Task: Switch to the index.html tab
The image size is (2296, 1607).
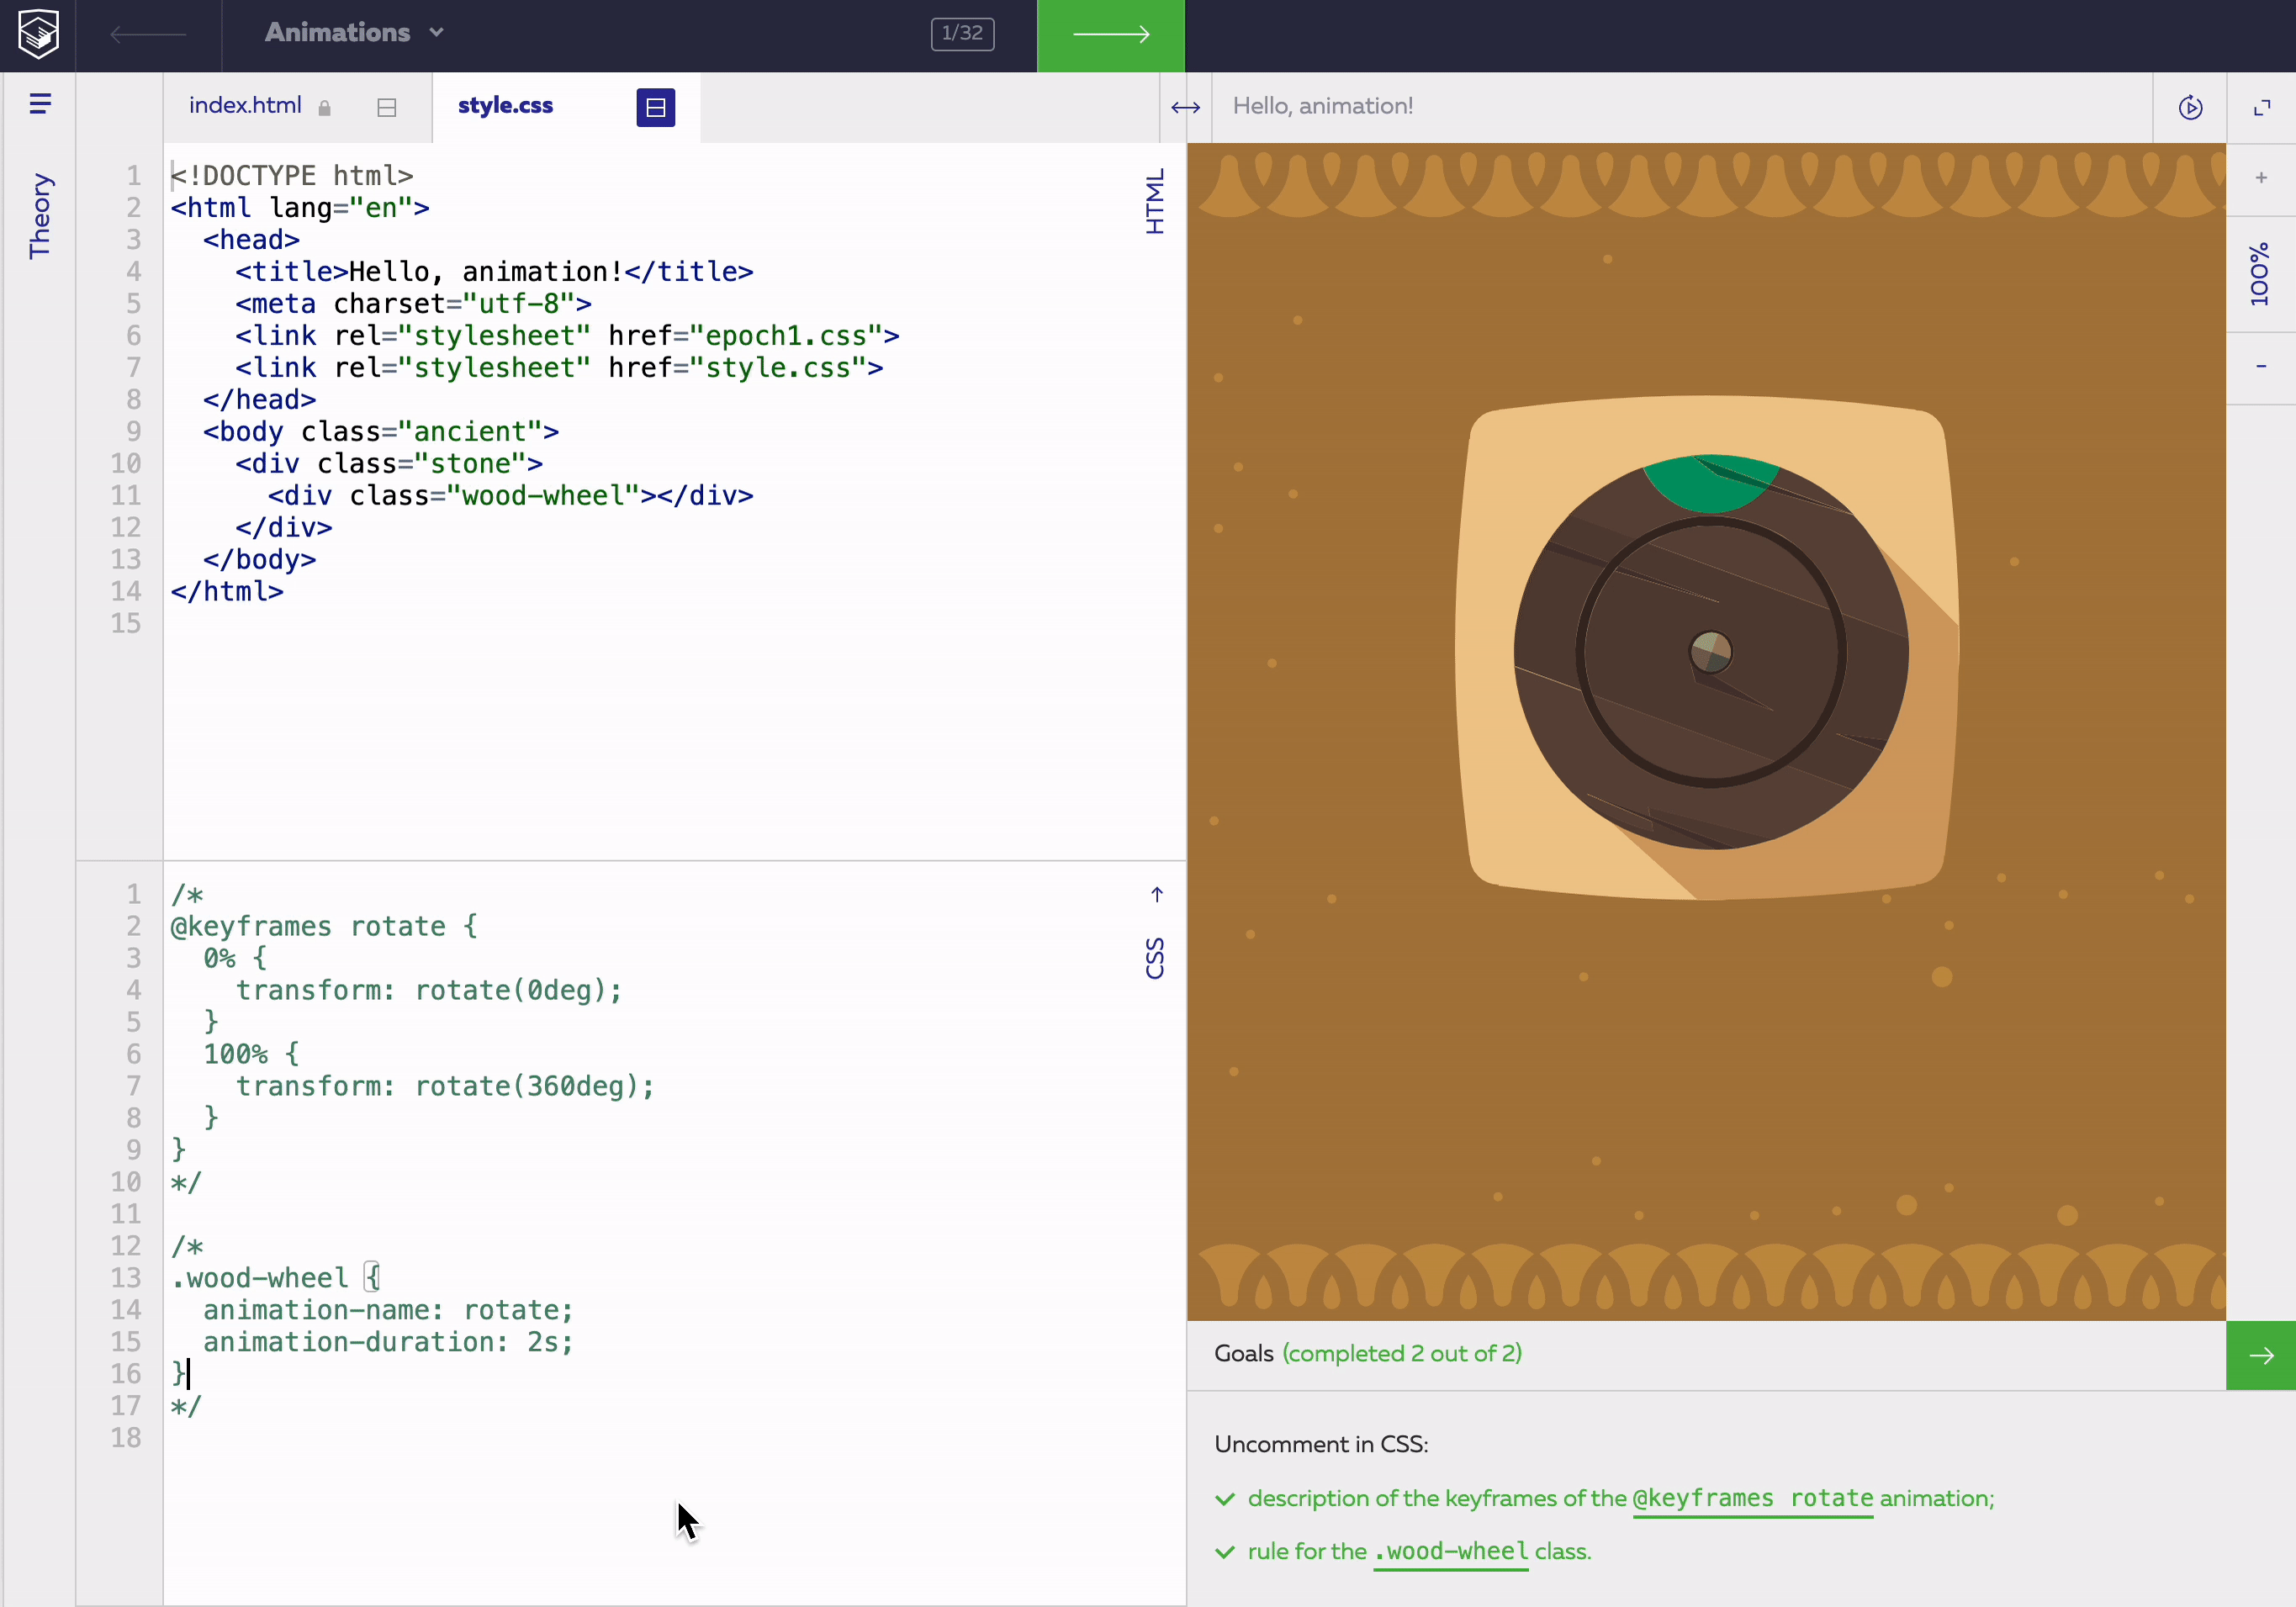Action: (245, 105)
